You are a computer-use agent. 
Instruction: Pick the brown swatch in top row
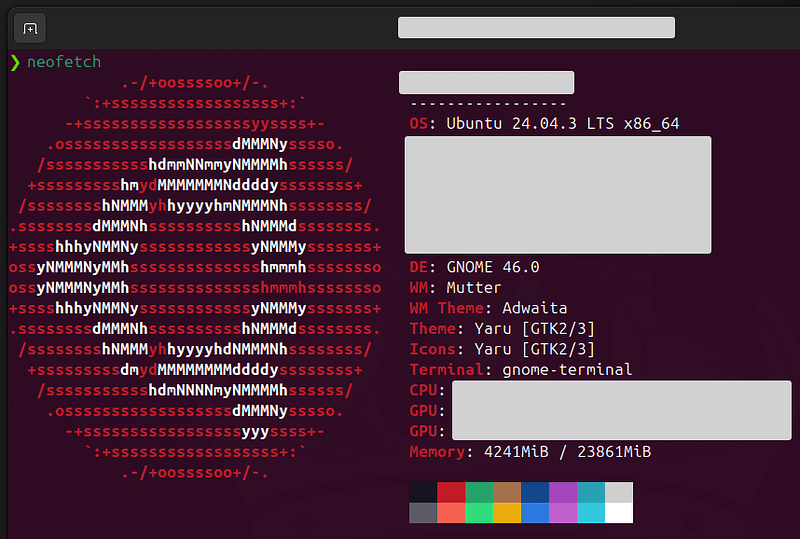507,492
